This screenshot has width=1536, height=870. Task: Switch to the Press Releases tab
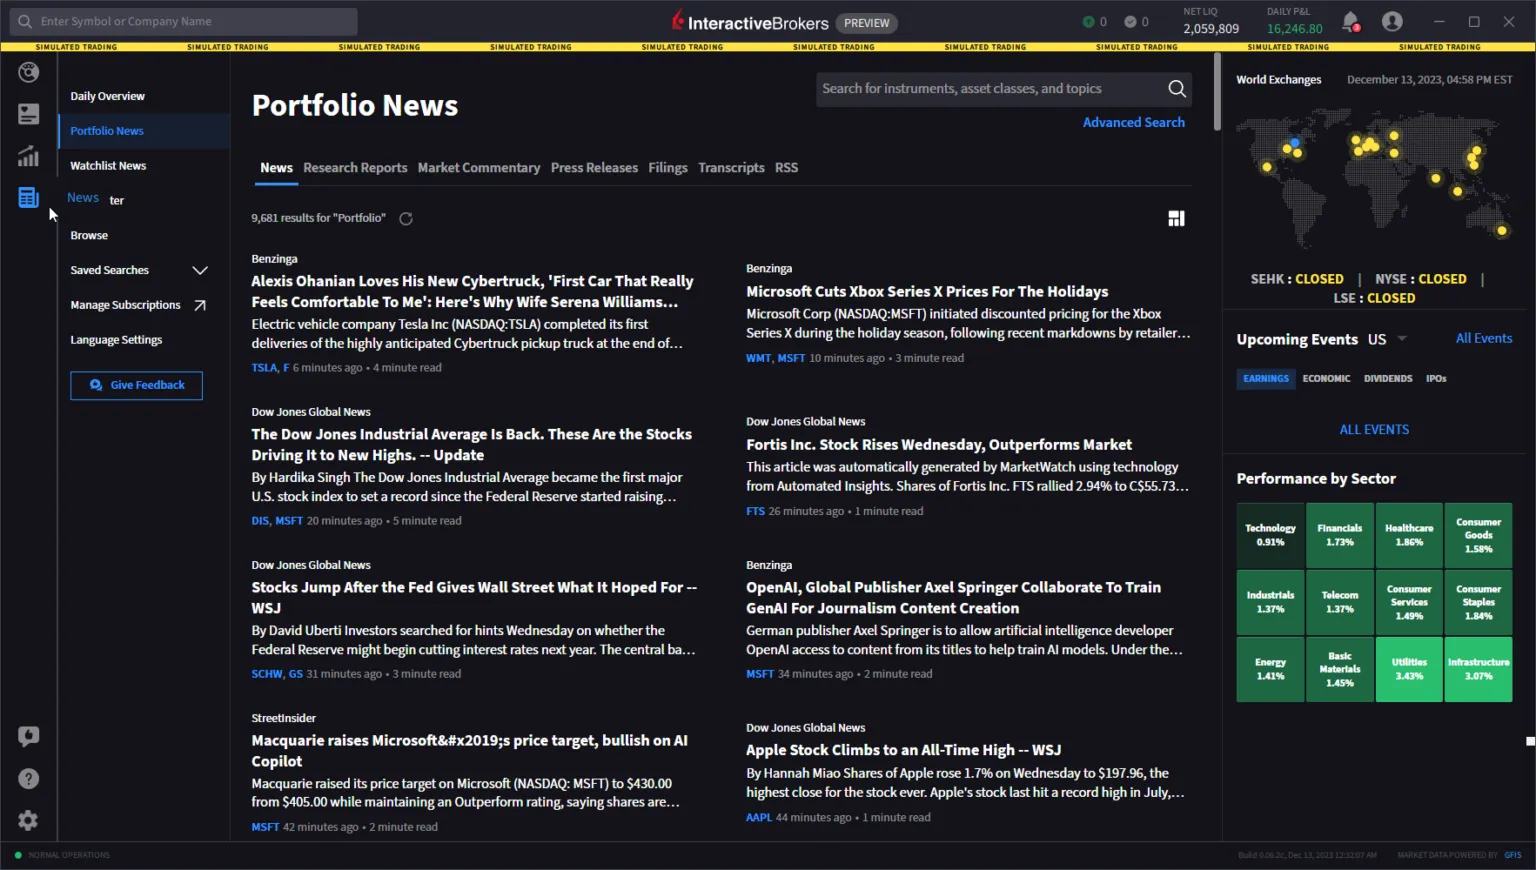[x=594, y=168]
